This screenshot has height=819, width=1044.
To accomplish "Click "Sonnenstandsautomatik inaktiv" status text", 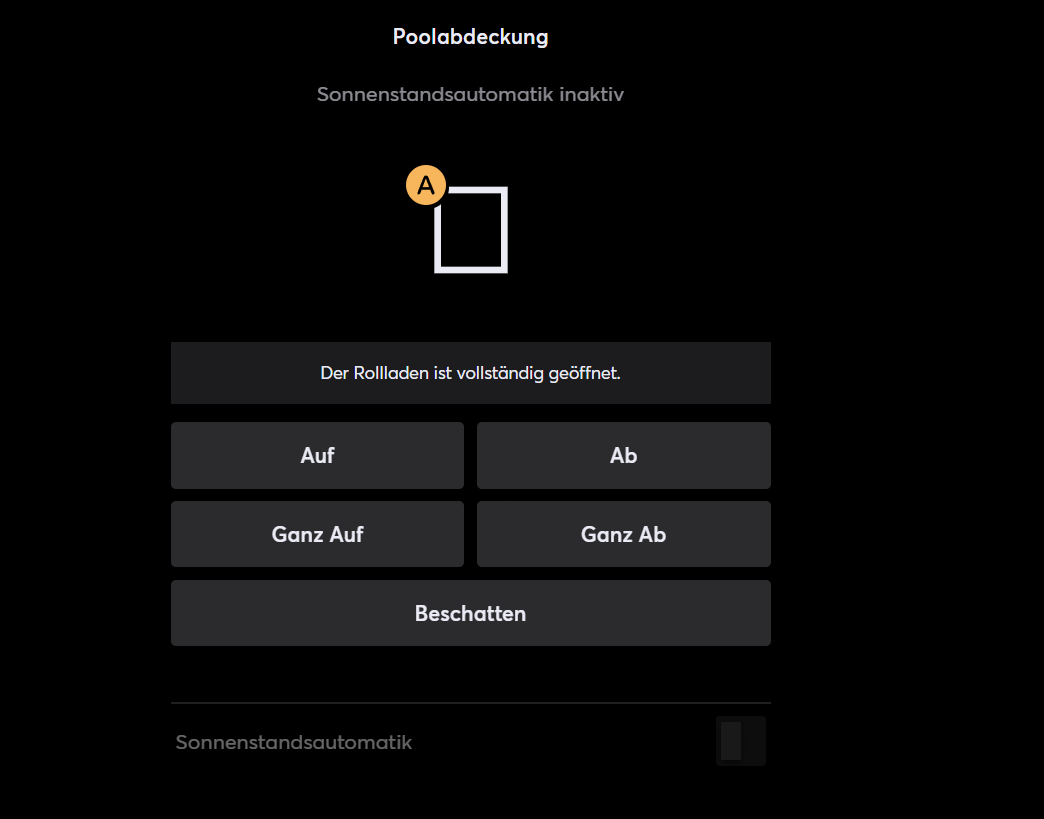I will (x=470, y=95).
